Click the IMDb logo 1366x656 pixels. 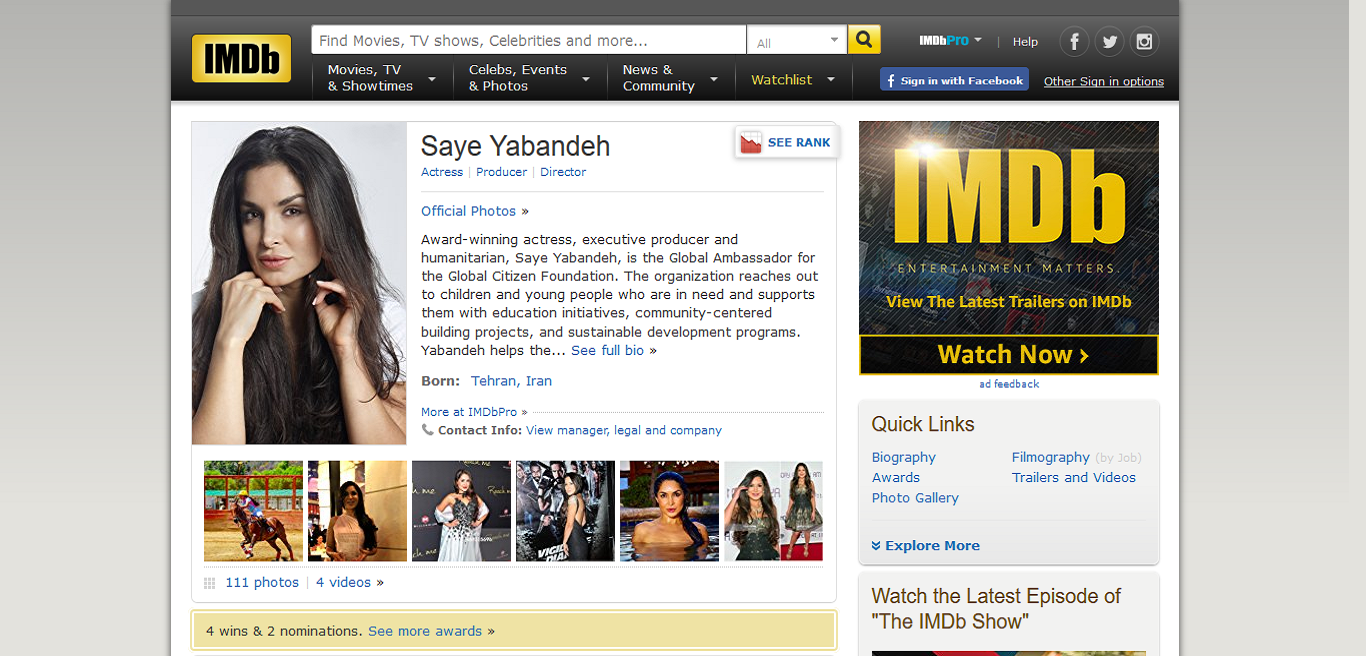pyautogui.click(x=241, y=59)
